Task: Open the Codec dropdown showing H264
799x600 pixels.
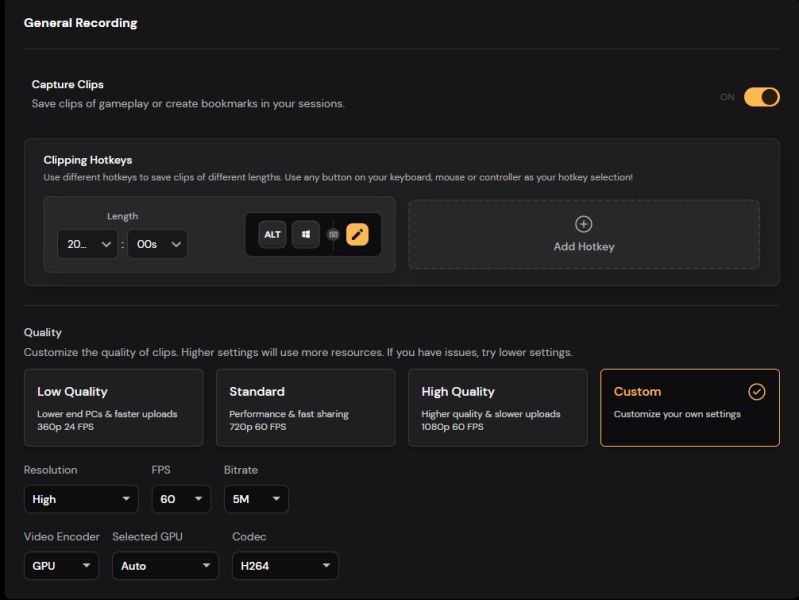Action: (x=285, y=566)
